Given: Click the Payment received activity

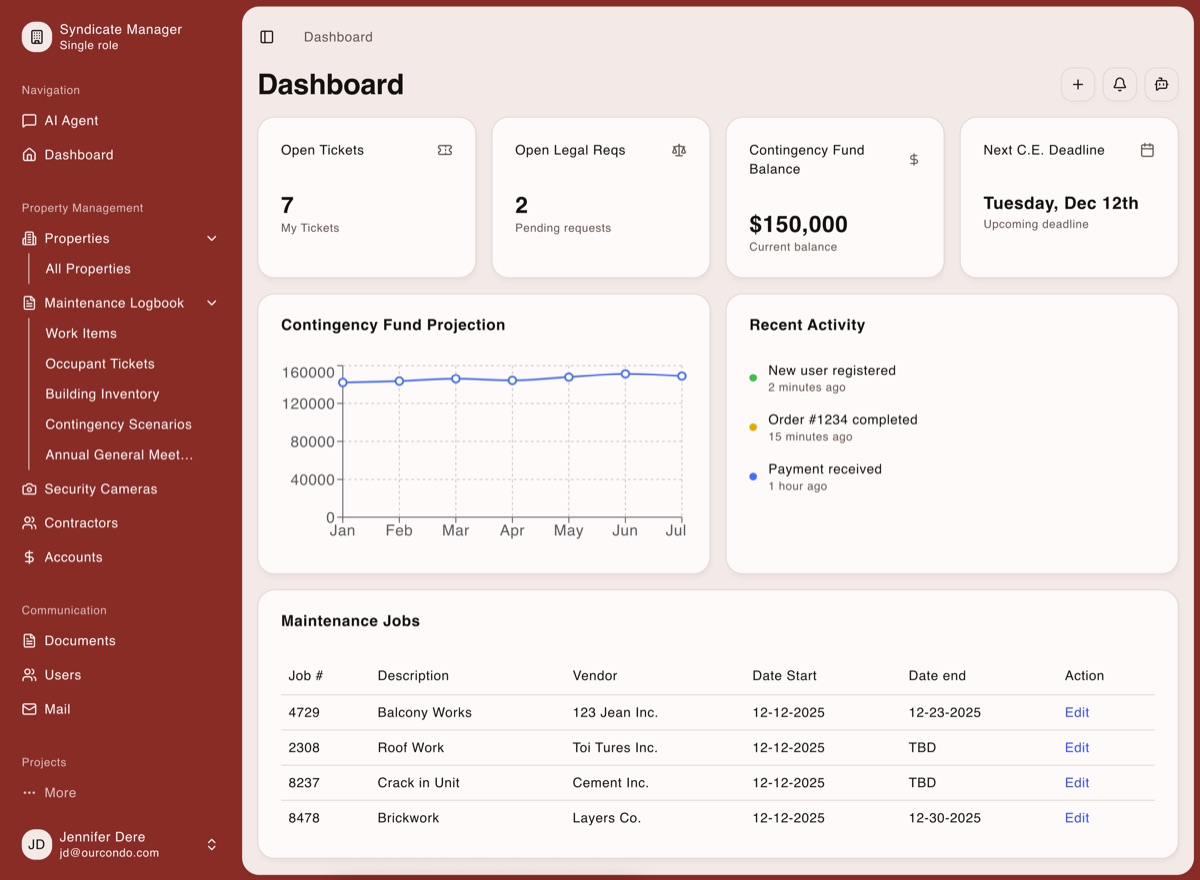Looking at the screenshot, I should pyautogui.click(x=825, y=469).
